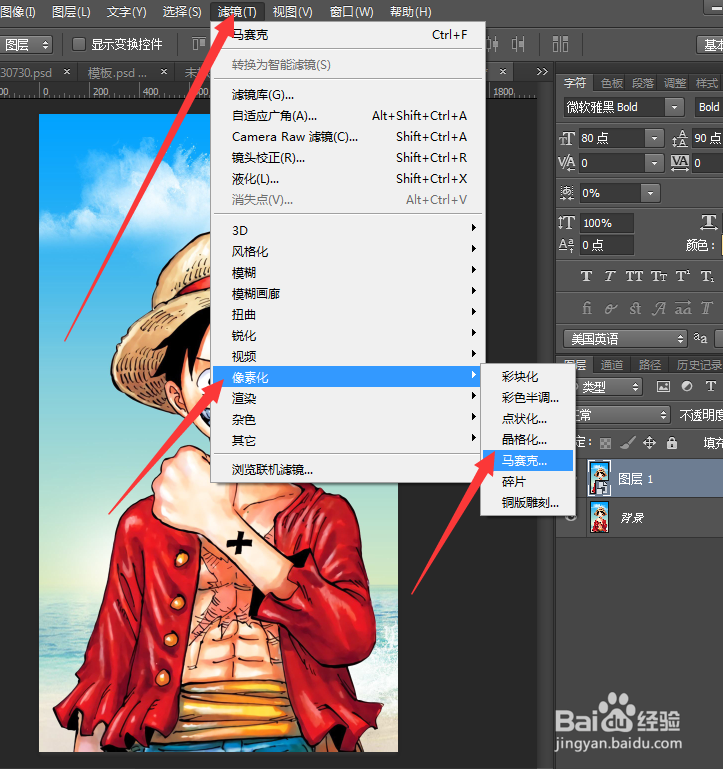Click 浏览联机滤镜... at the menu bottom
The image size is (723, 769).
point(348,469)
